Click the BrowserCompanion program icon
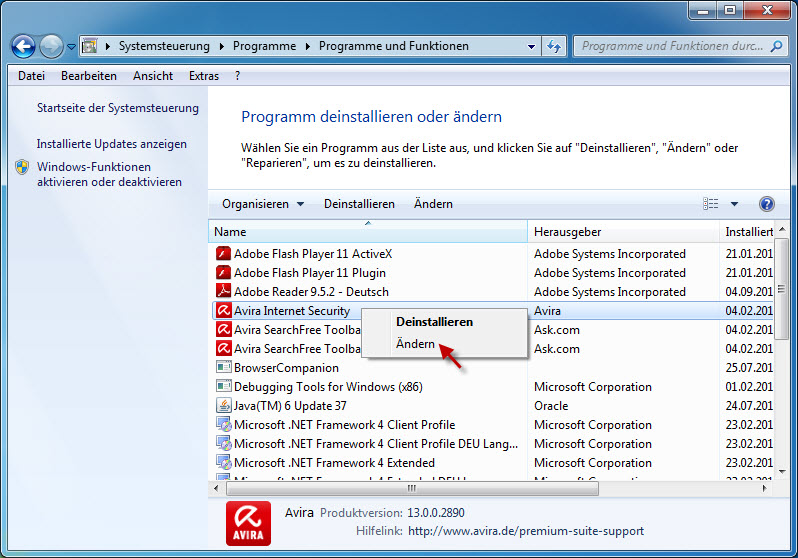The height and width of the screenshot is (558, 798). point(223,367)
